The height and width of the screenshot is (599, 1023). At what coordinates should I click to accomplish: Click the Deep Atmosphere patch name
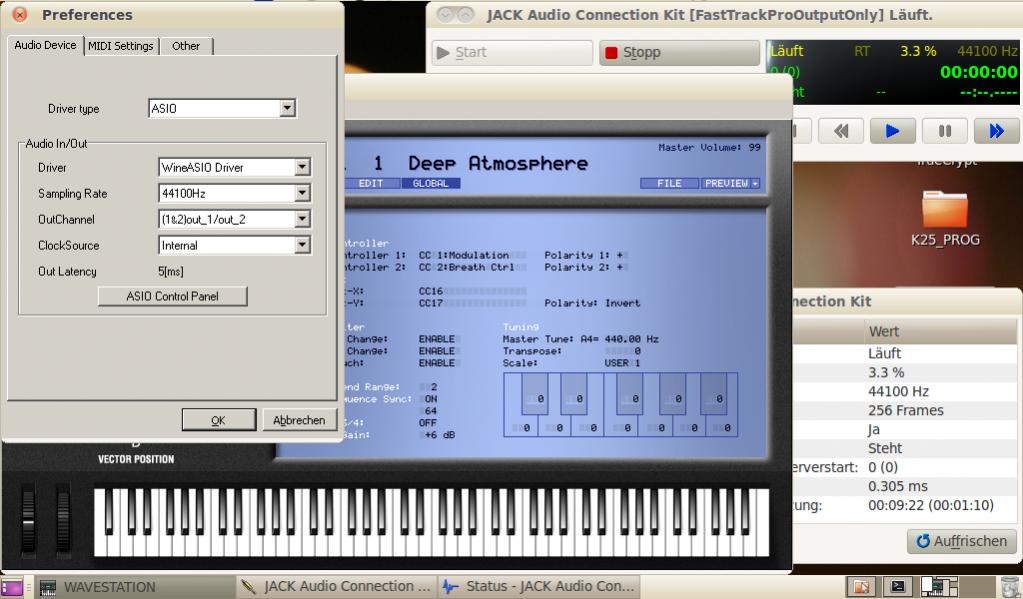tap(498, 163)
